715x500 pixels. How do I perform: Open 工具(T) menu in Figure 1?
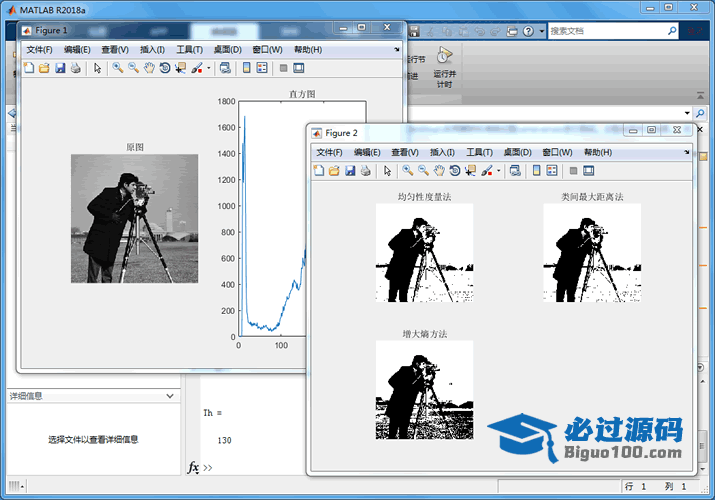pyautogui.click(x=190, y=50)
